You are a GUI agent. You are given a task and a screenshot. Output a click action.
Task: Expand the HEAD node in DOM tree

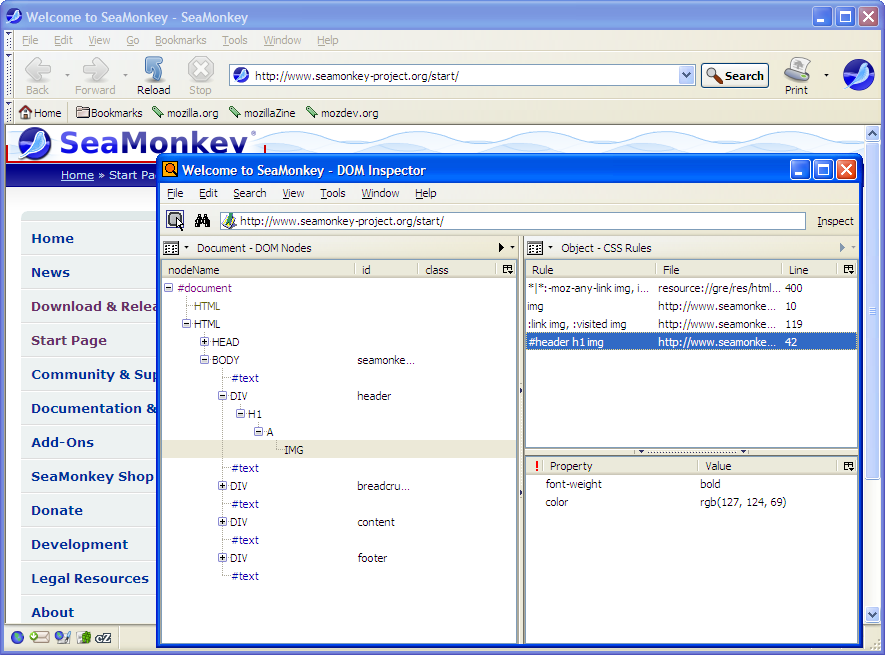(205, 342)
